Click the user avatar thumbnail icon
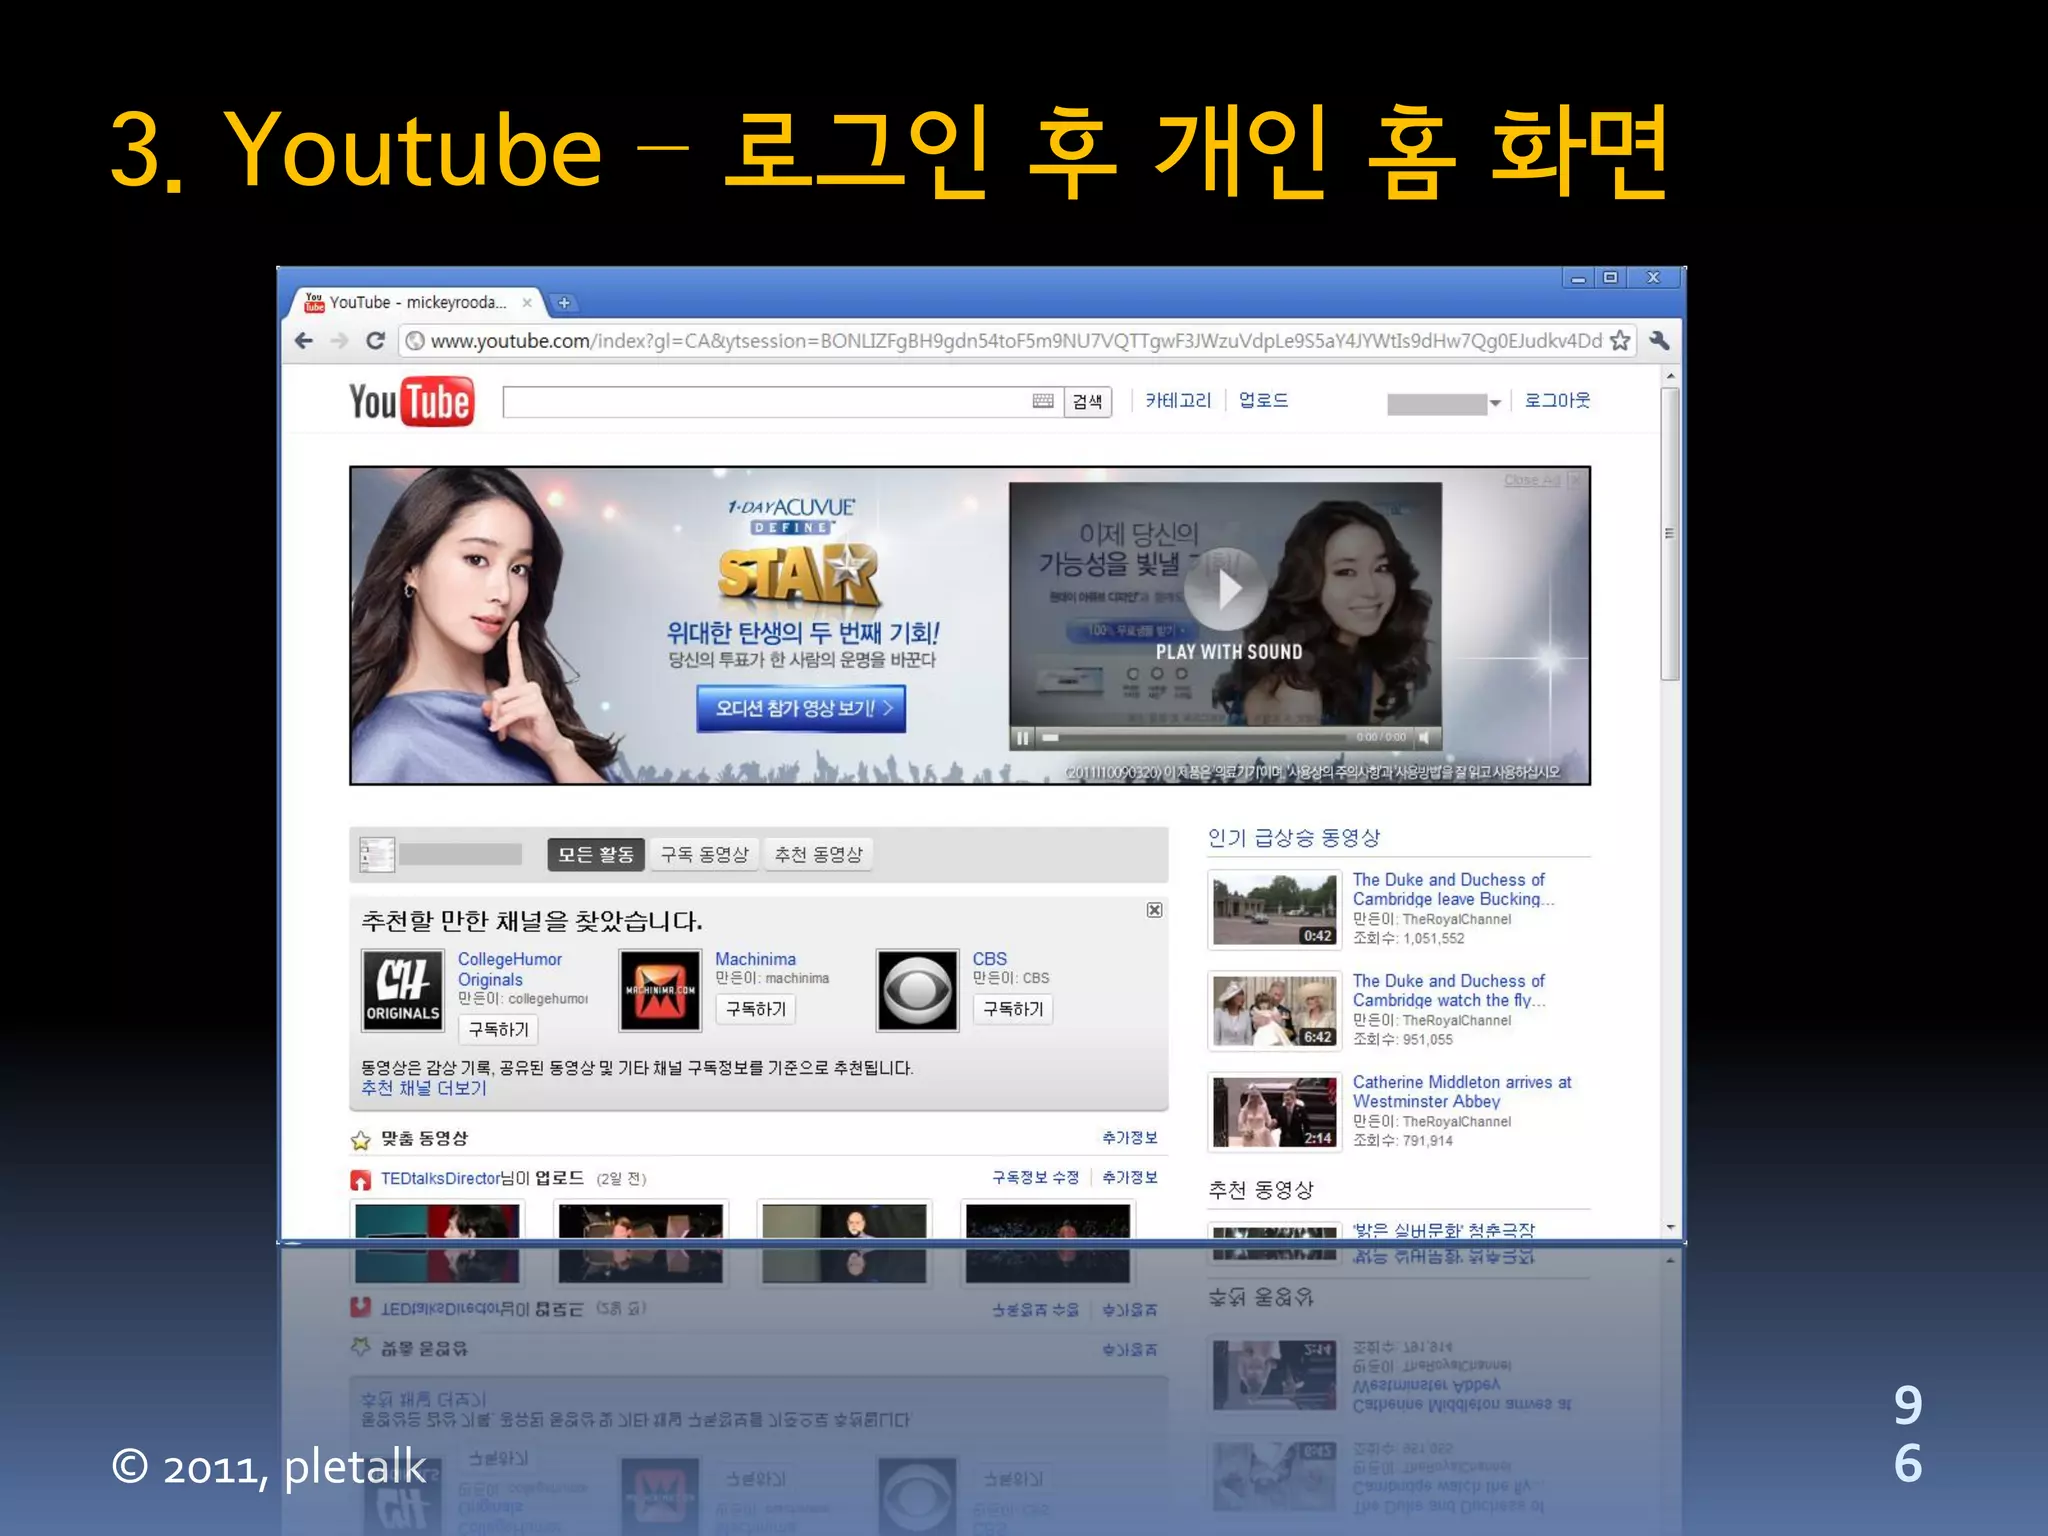Image resolution: width=2048 pixels, height=1536 pixels. 377,855
